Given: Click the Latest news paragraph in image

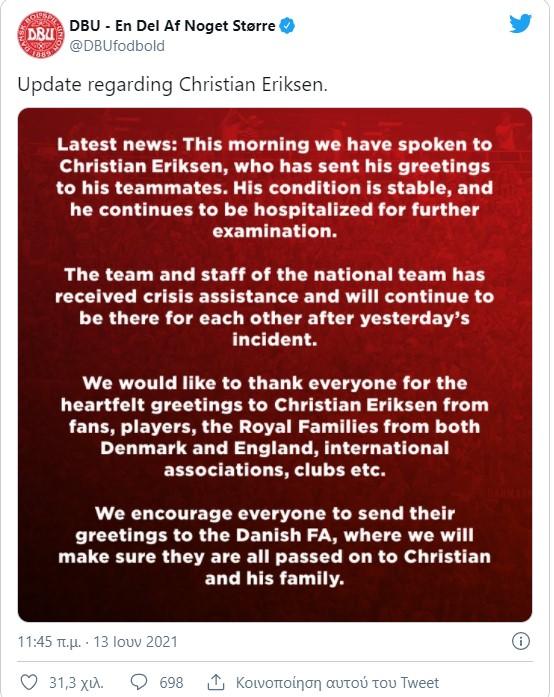Looking at the screenshot, I should click(x=275, y=188).
